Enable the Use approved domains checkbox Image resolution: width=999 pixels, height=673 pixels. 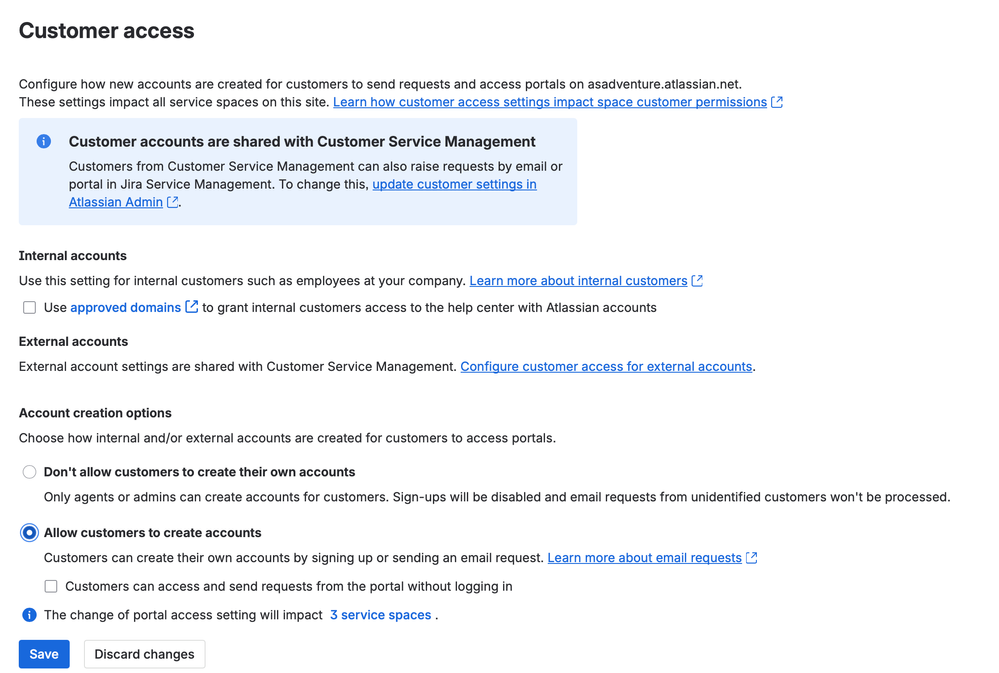pyautogui.click(x=29, y=308)
